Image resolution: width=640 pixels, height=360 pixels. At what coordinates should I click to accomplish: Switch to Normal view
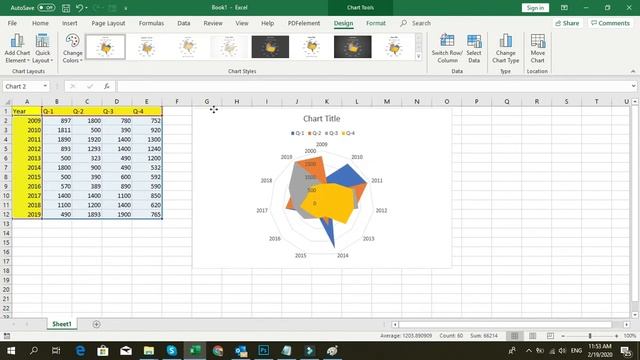tap(514, 336)
